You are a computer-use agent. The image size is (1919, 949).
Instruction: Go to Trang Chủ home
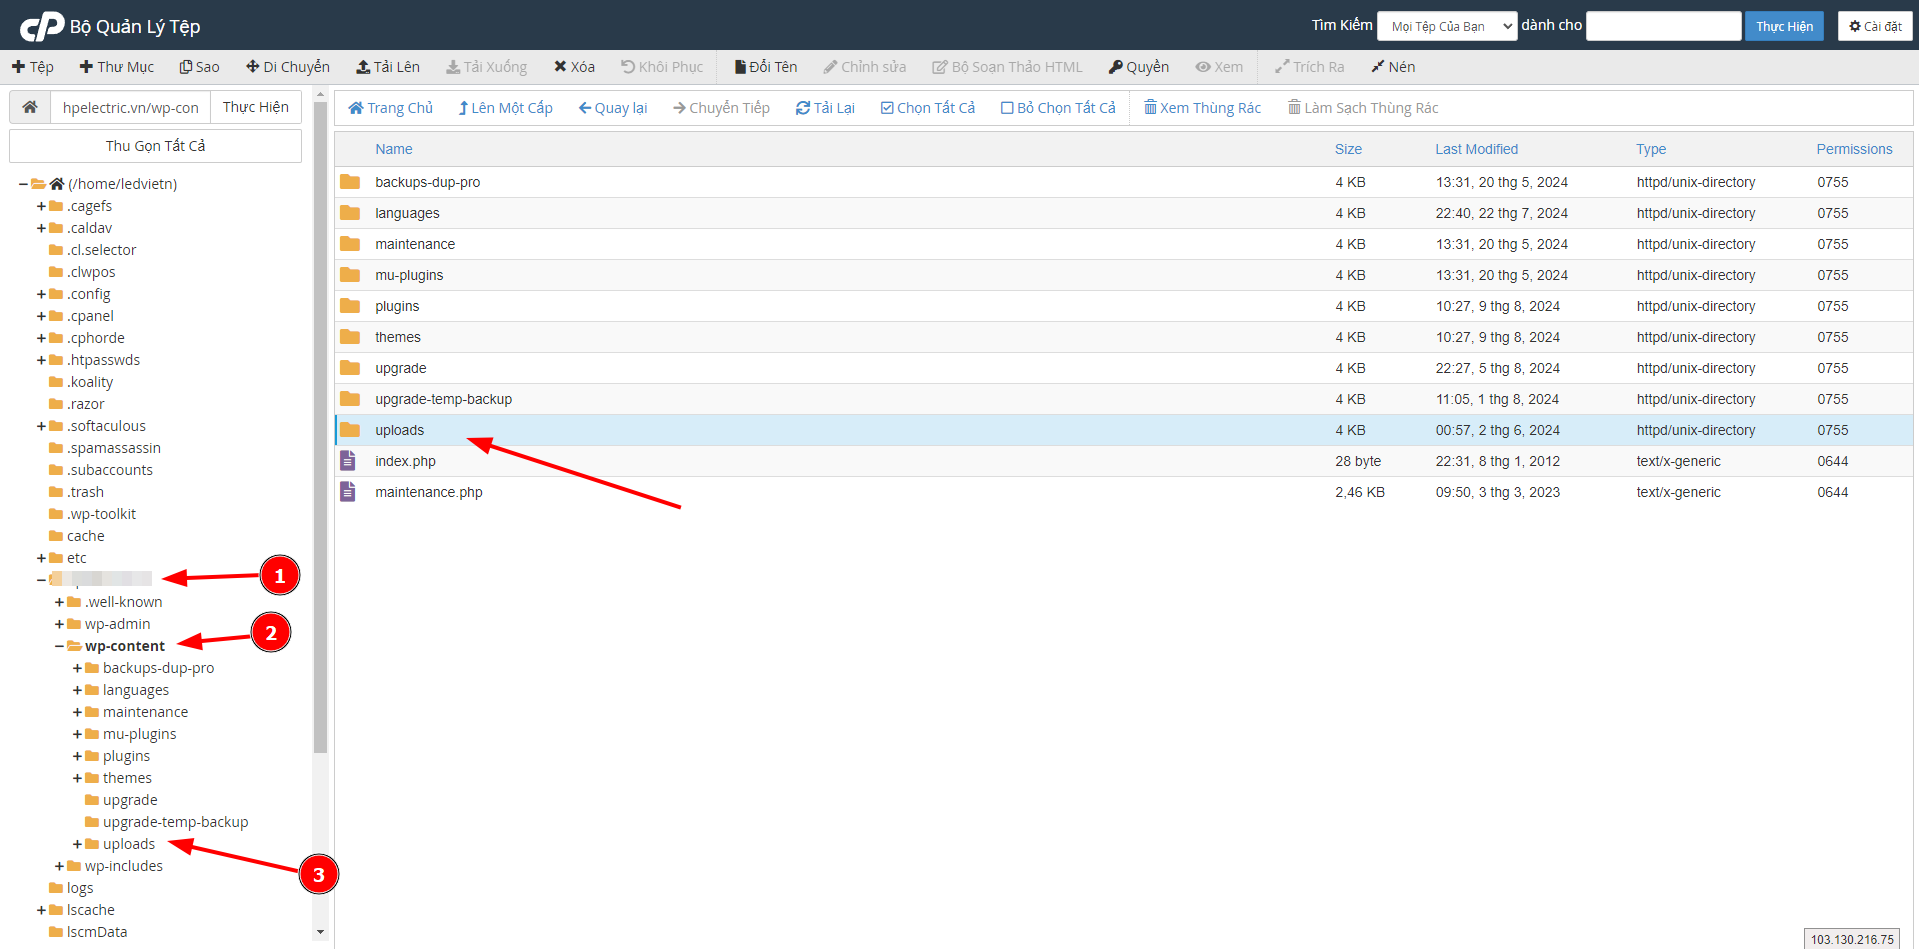tap(391, 108)
